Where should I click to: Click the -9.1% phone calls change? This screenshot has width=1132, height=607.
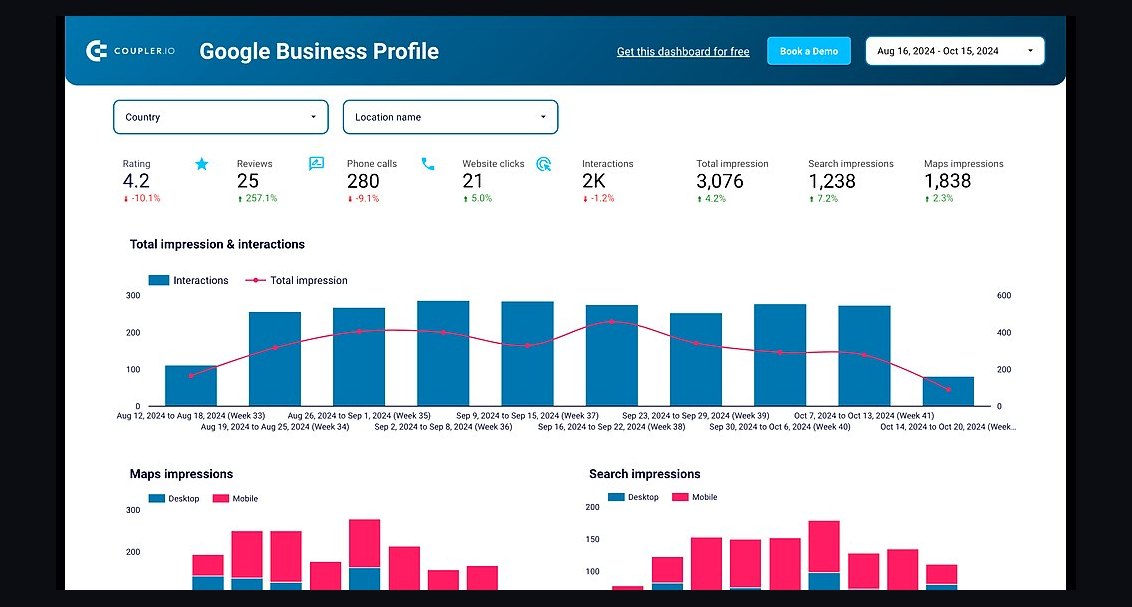(364, 198)
